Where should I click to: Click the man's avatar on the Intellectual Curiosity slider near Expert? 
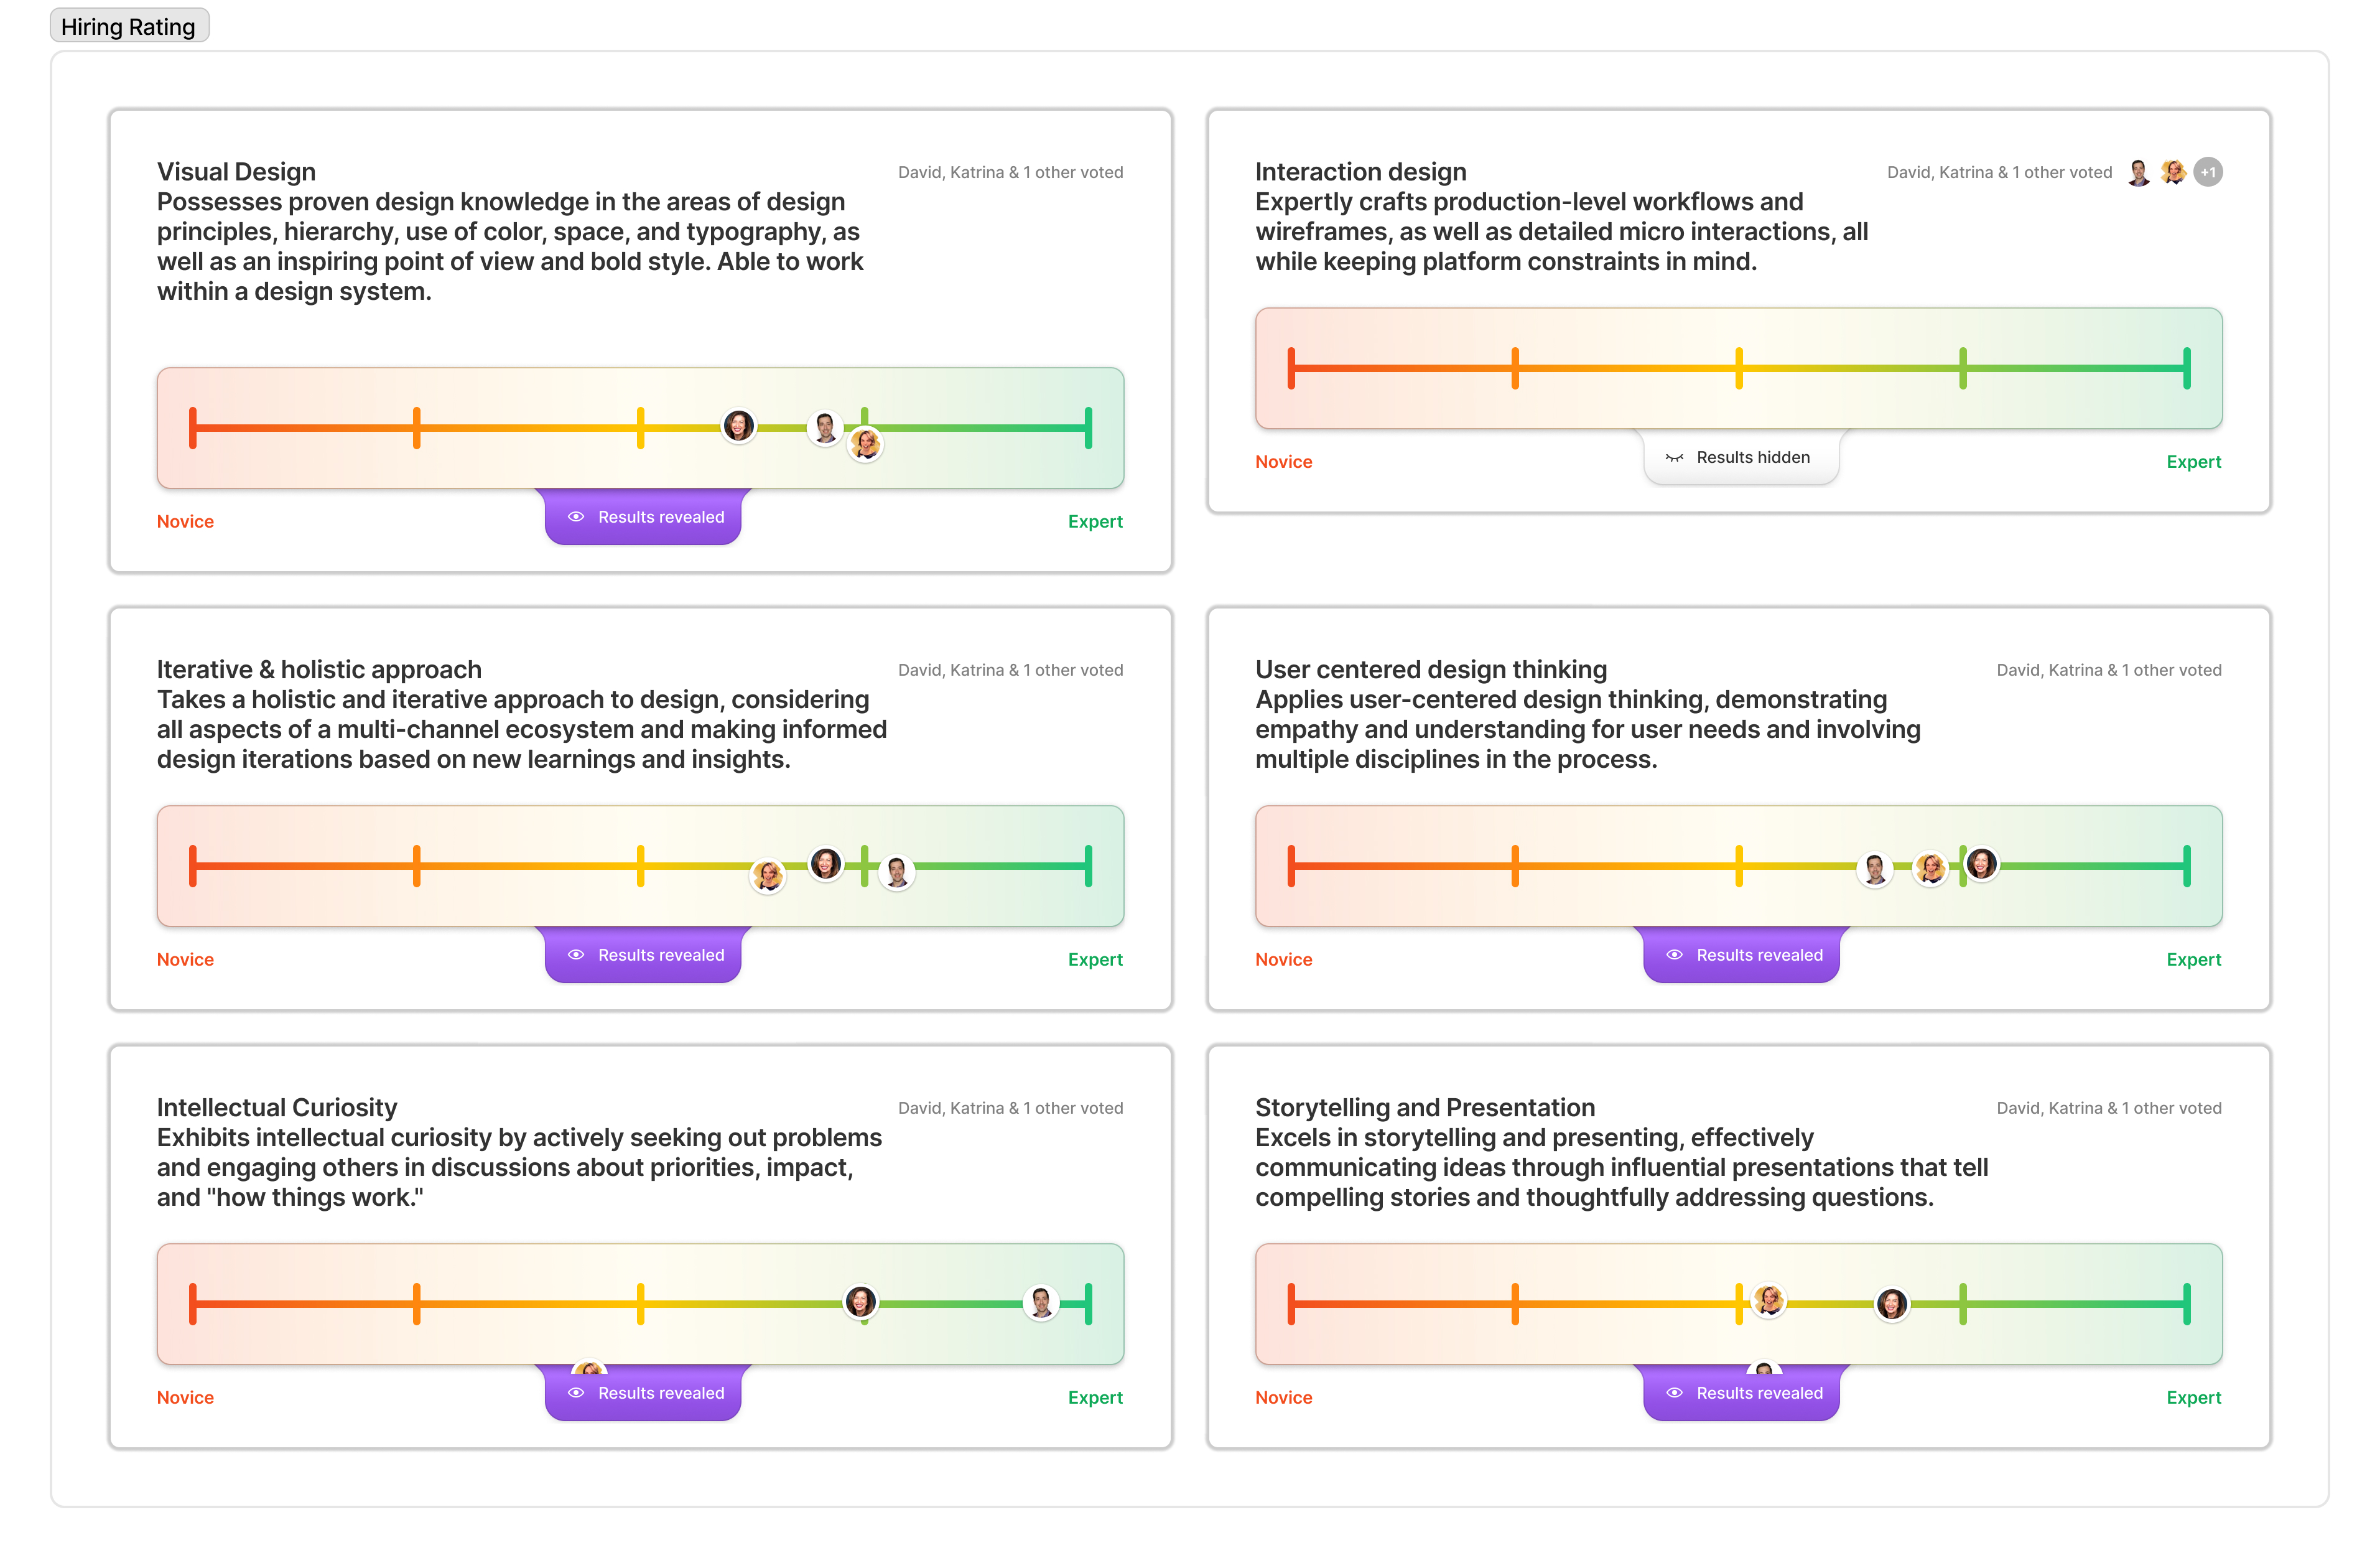[1041, 1303]
